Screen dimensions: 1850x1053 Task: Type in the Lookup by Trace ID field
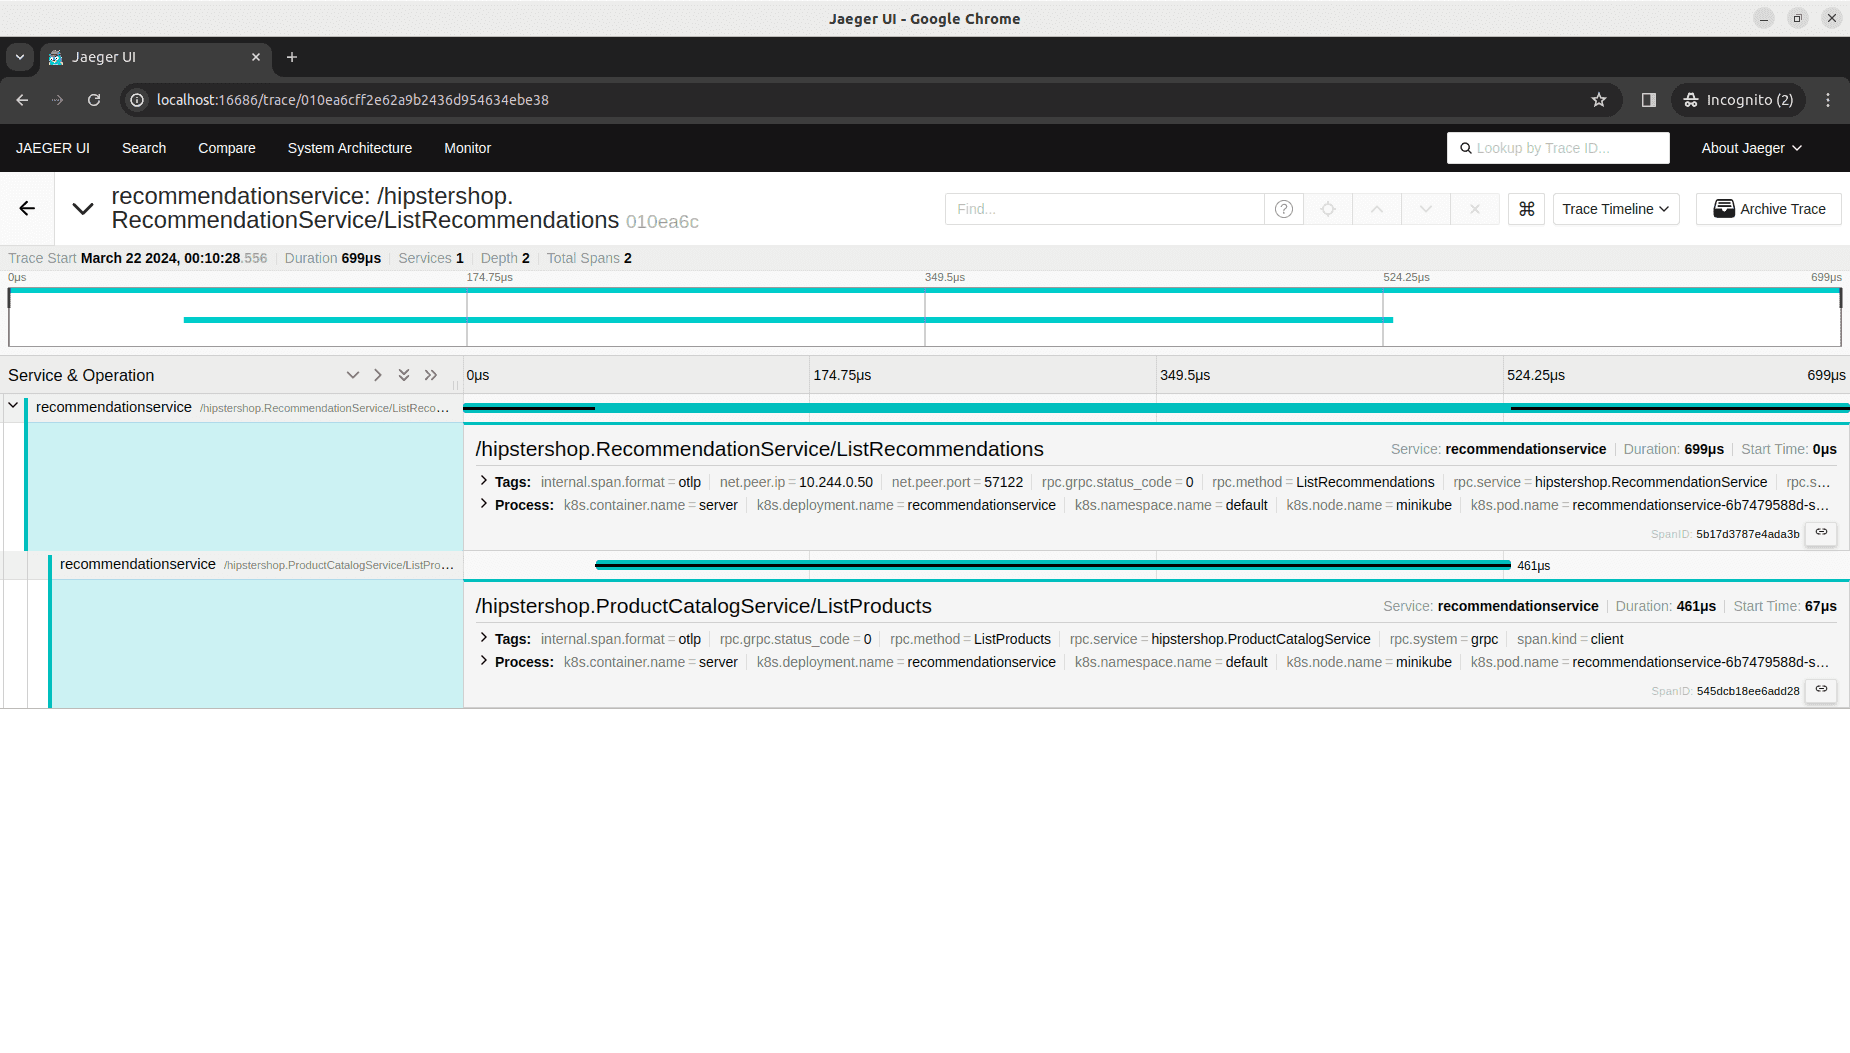1557,148
